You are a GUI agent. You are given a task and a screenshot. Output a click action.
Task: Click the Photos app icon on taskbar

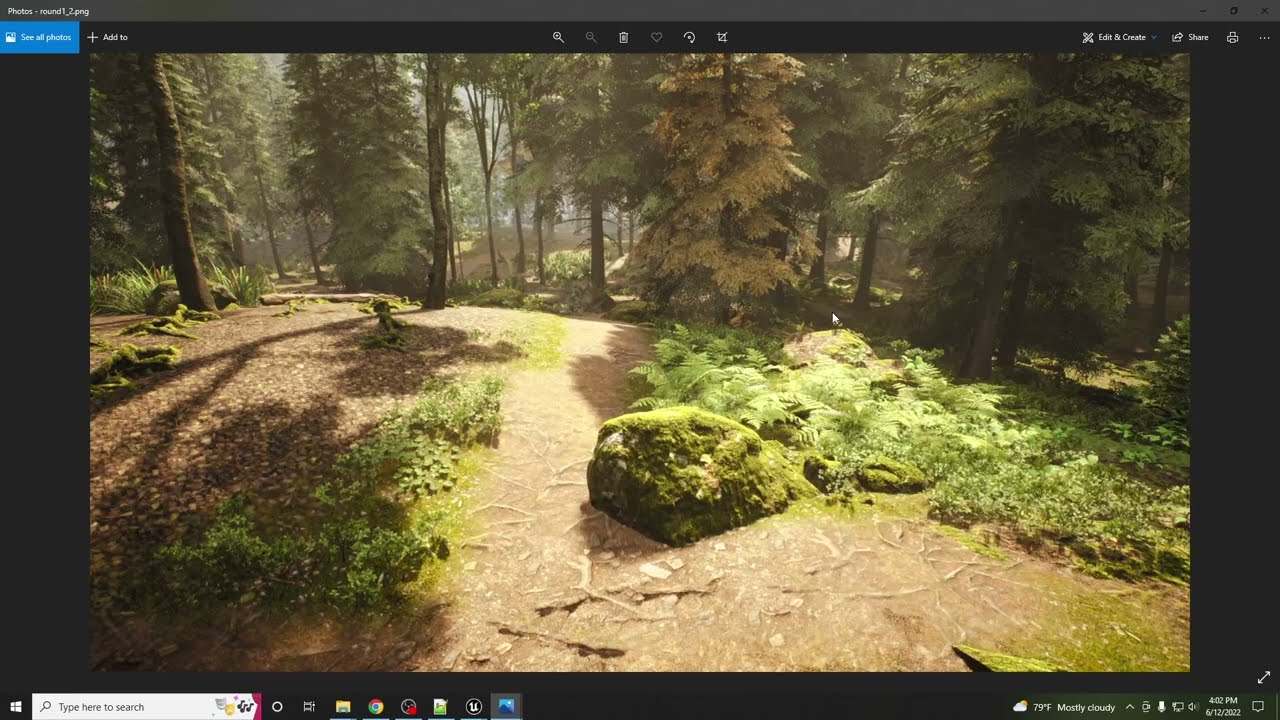(x=506, y=706)
